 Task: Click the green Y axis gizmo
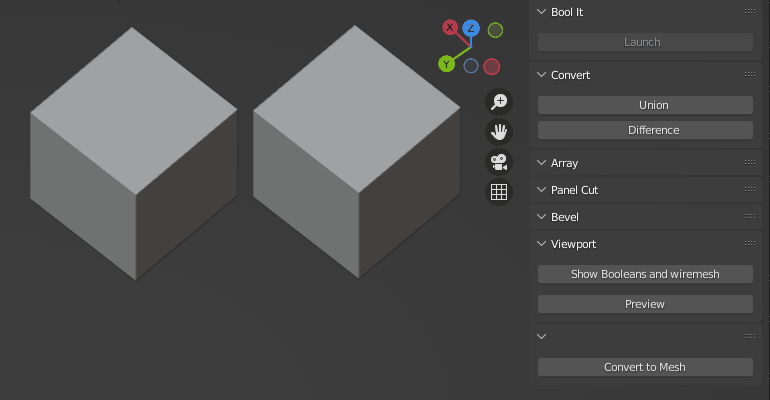(x=446, y=64)
